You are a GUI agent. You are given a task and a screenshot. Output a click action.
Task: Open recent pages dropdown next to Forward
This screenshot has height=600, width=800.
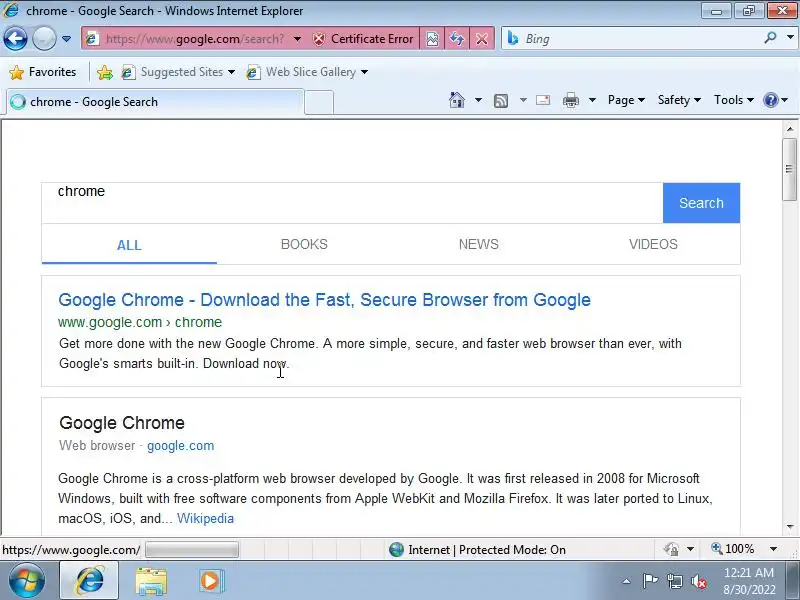tap(66, 39)
